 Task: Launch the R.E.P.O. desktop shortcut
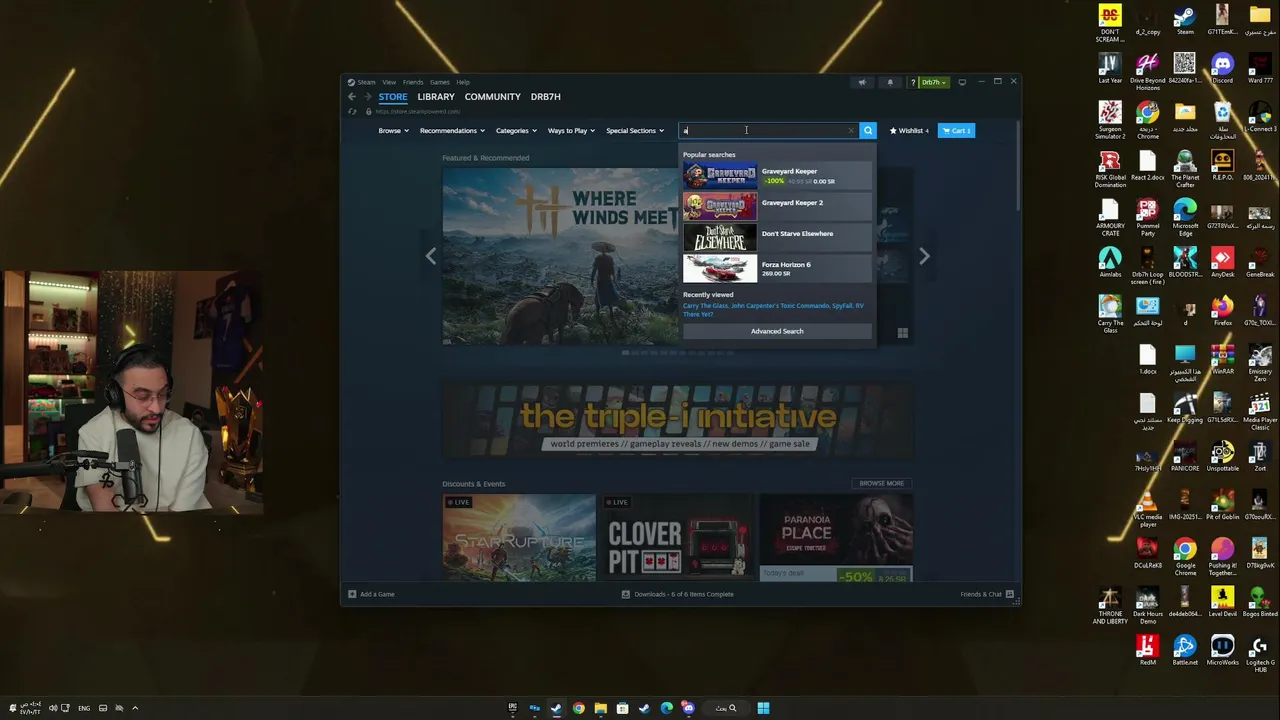pos(1222,165)
